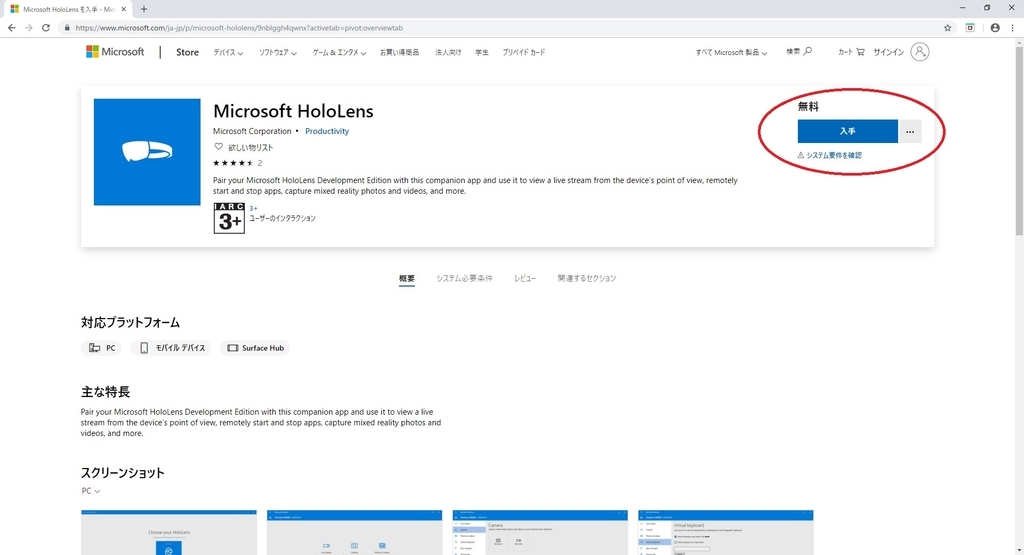
Task: Select the mobile device platform chip
Action: tap(172, 348)
